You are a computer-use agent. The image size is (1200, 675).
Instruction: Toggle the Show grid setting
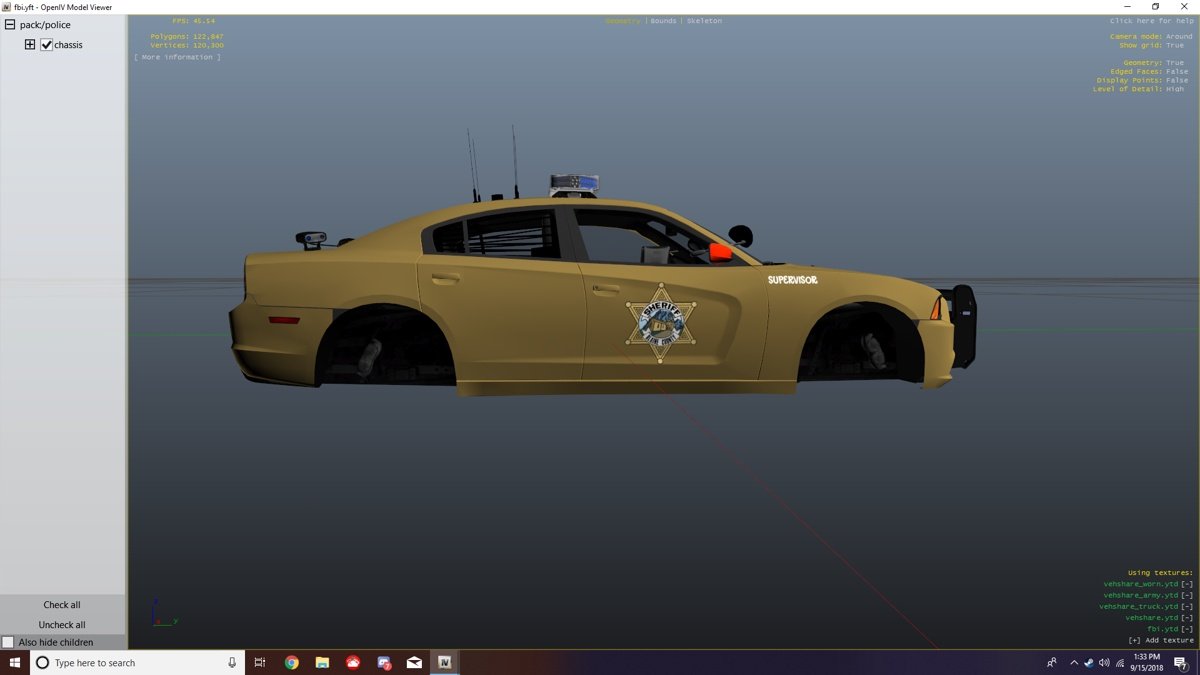[x=1174, y=45]
